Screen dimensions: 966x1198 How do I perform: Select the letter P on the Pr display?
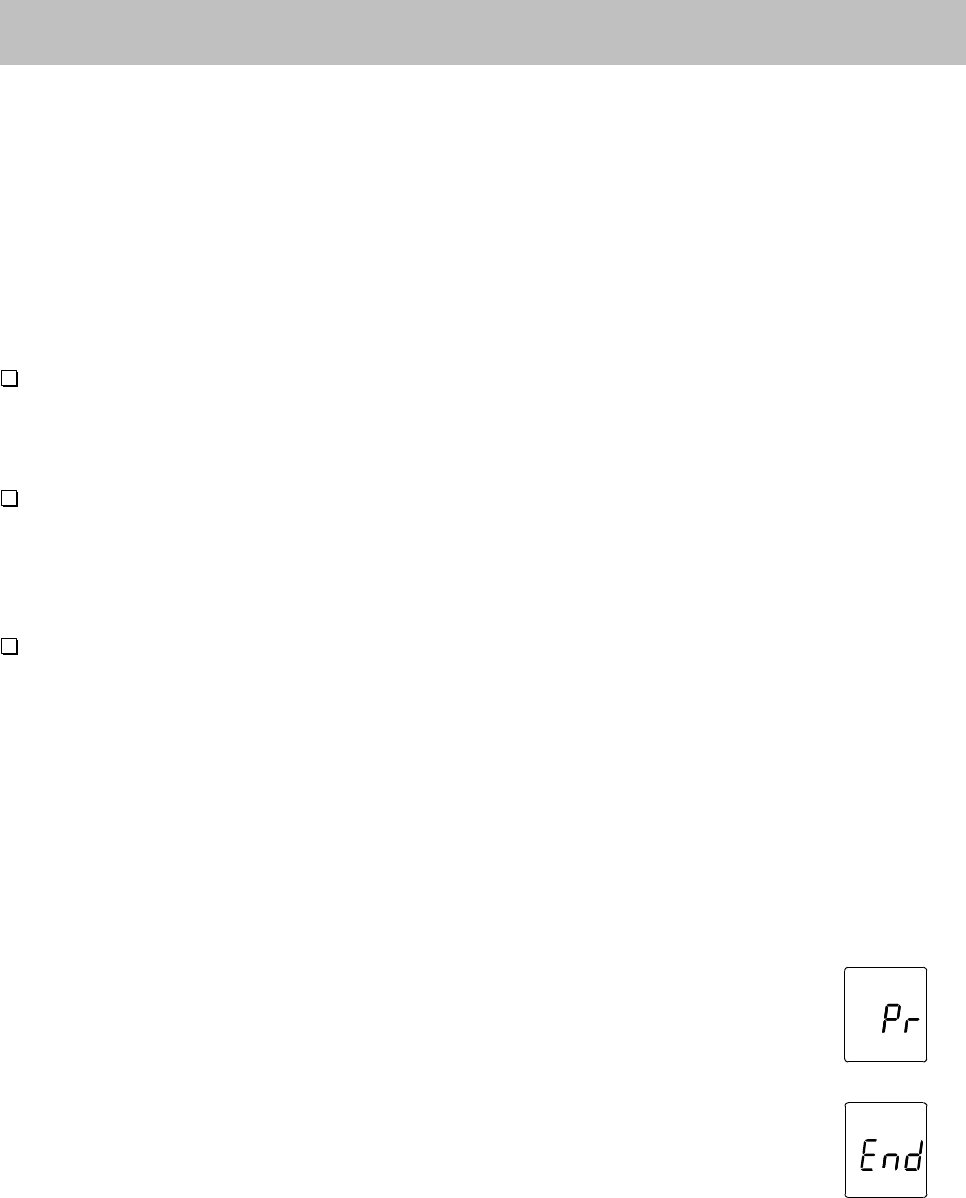tap(891, 1018)
